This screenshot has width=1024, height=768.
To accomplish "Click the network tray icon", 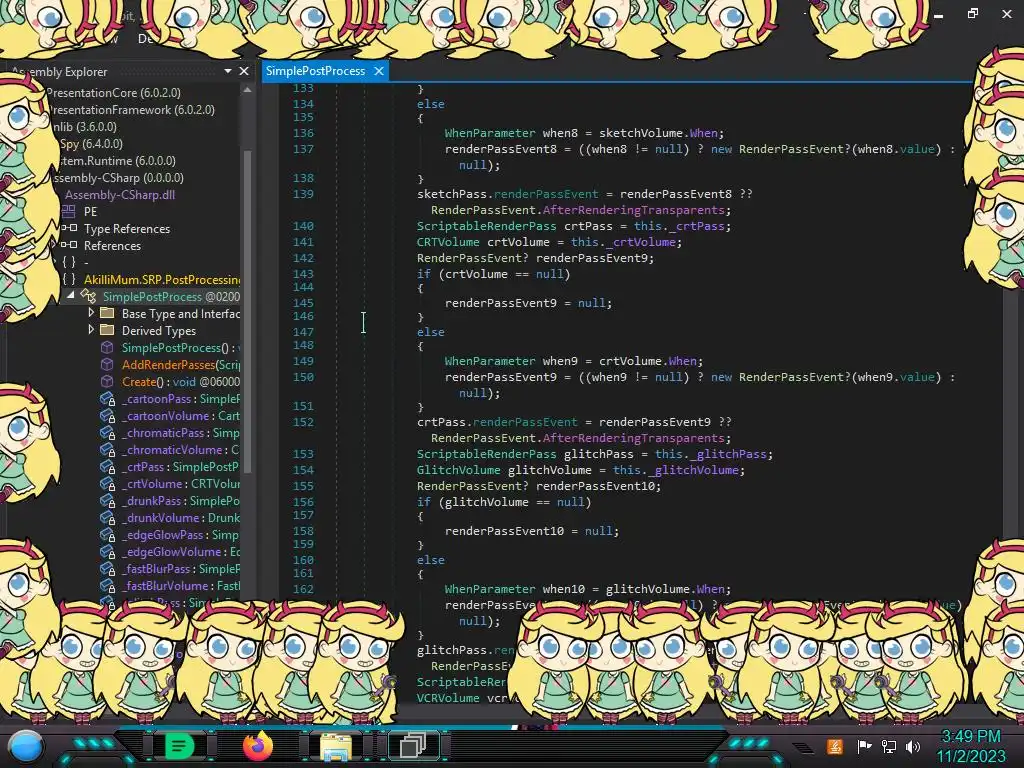I will point(889,746).
